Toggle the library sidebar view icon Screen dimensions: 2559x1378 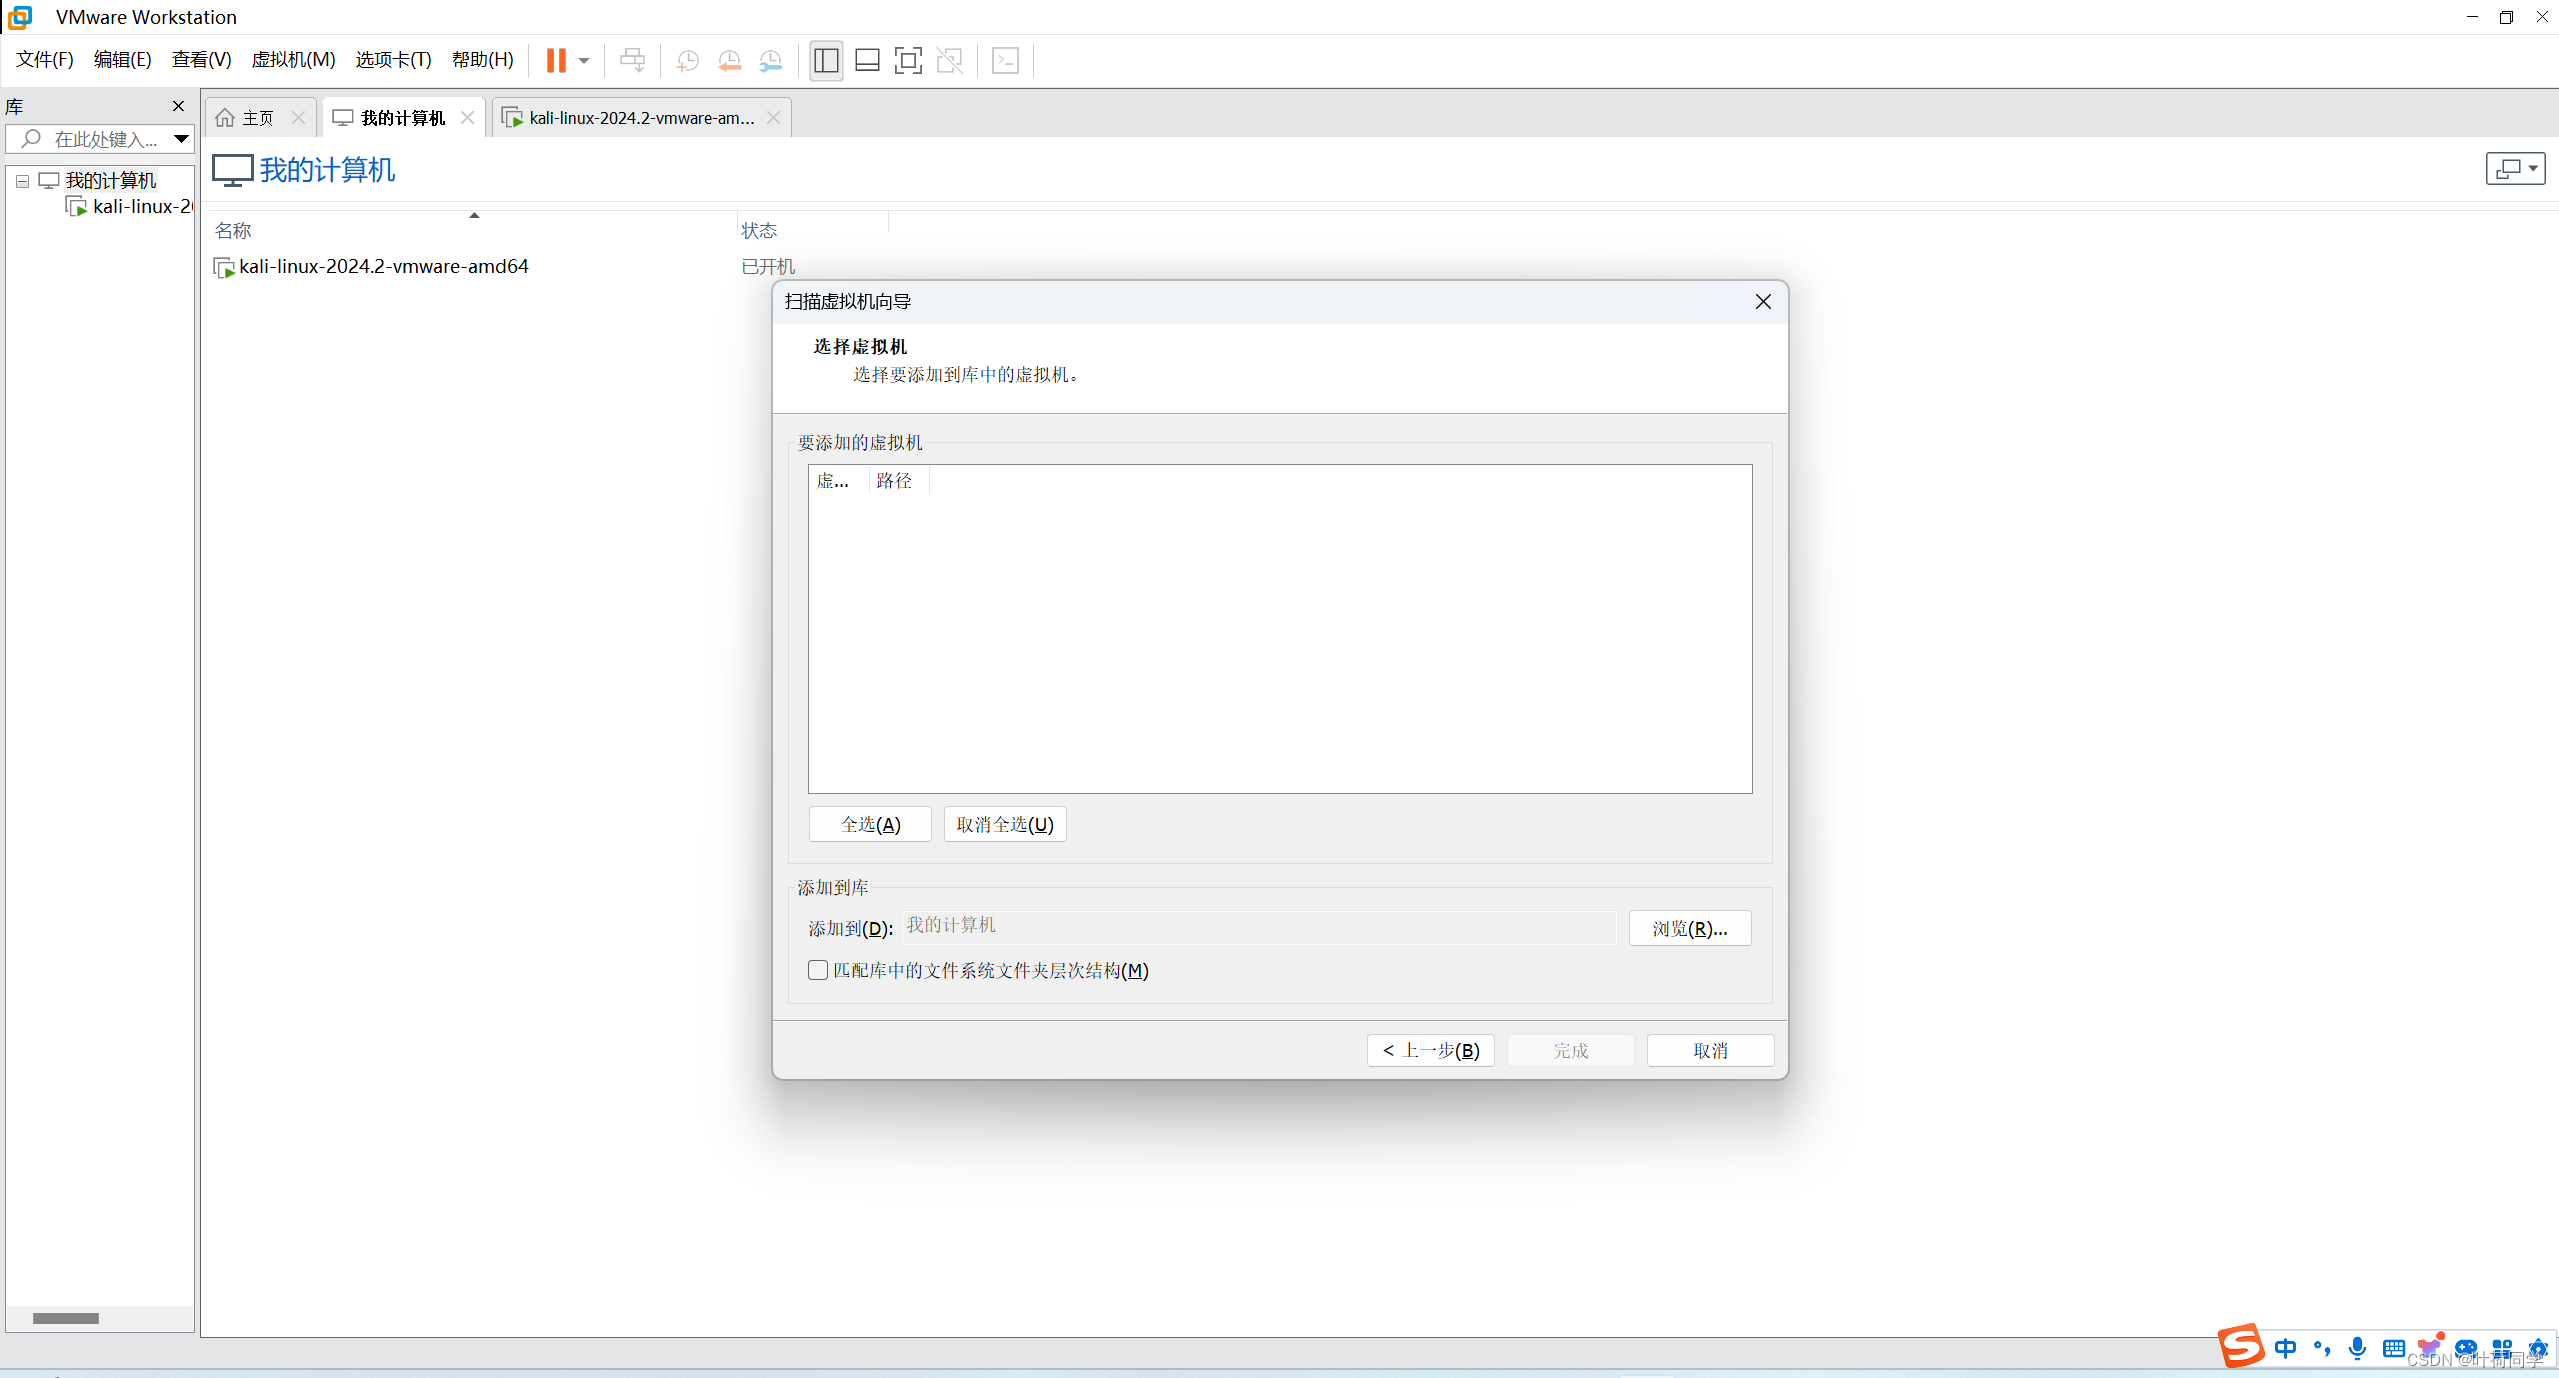click(x=826, y=60)
